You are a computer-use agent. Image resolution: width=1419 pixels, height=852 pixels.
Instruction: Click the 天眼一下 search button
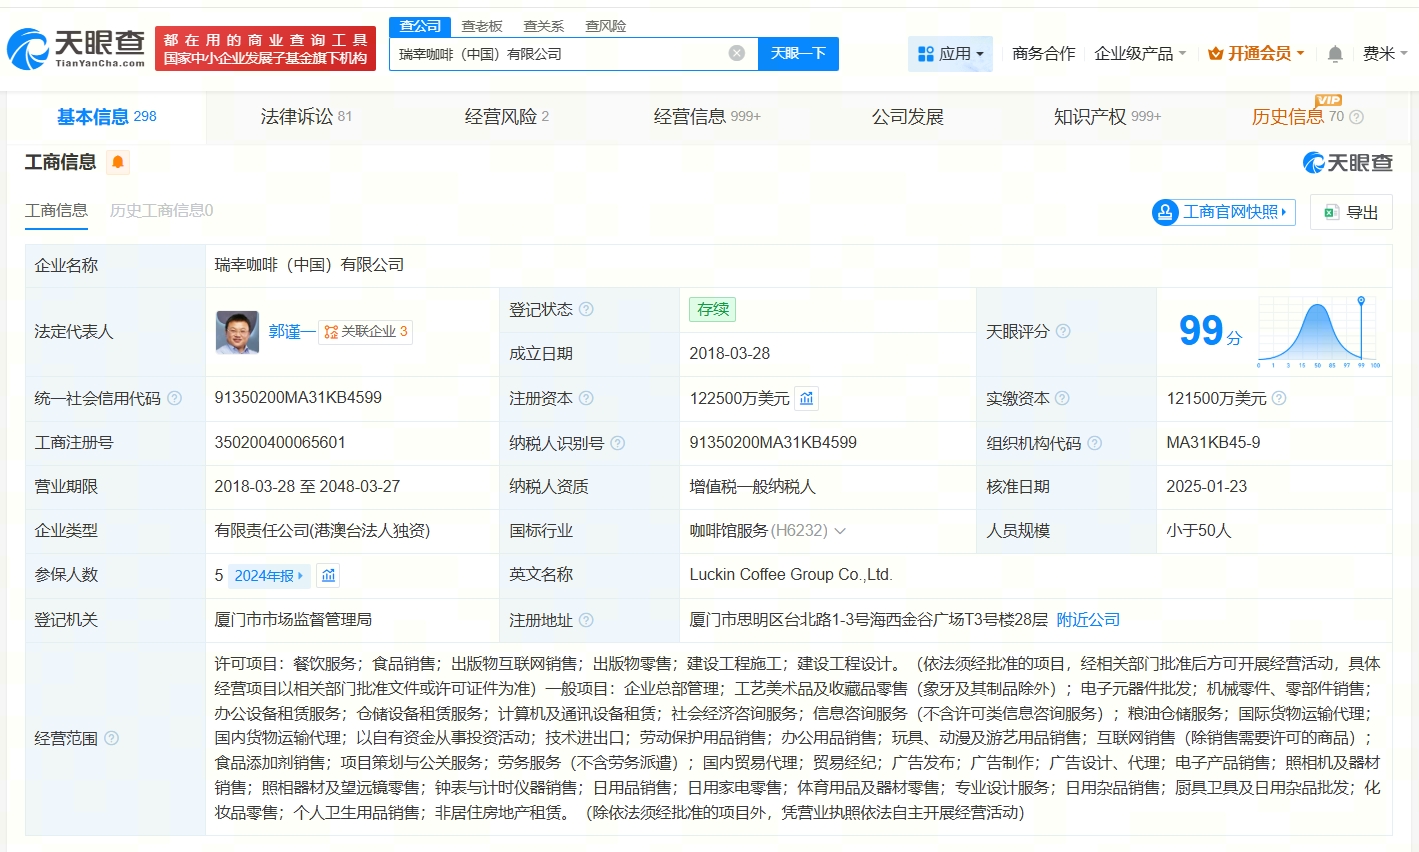(x=798, y=54)
